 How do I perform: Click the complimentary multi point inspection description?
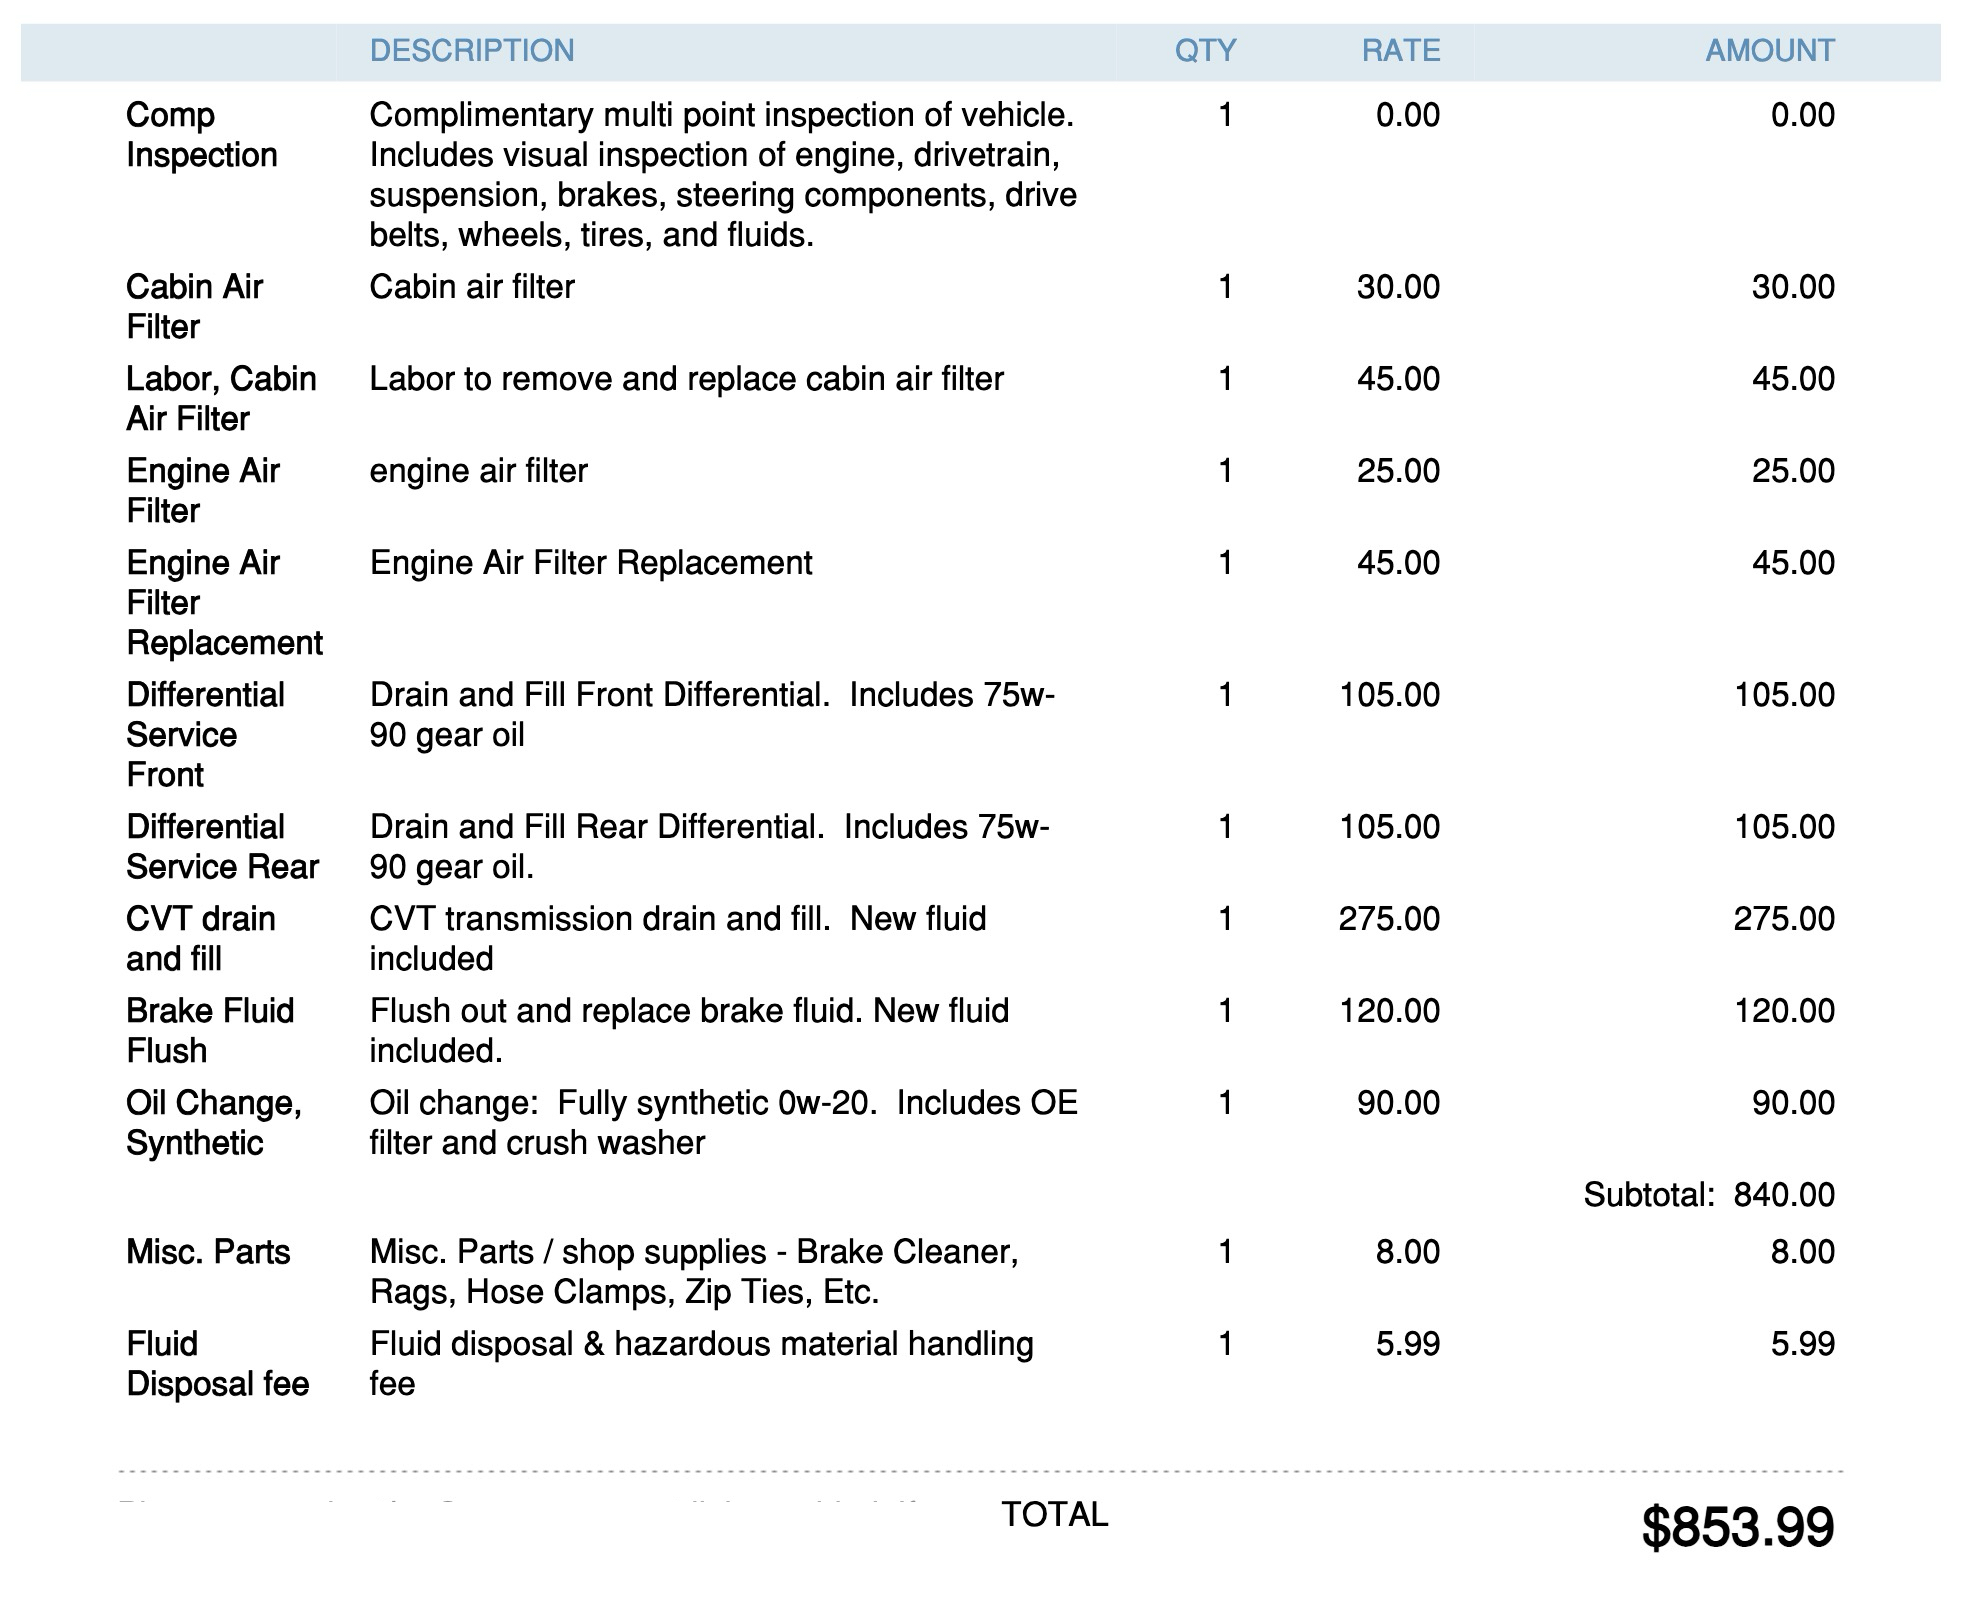tap(722, 175)
